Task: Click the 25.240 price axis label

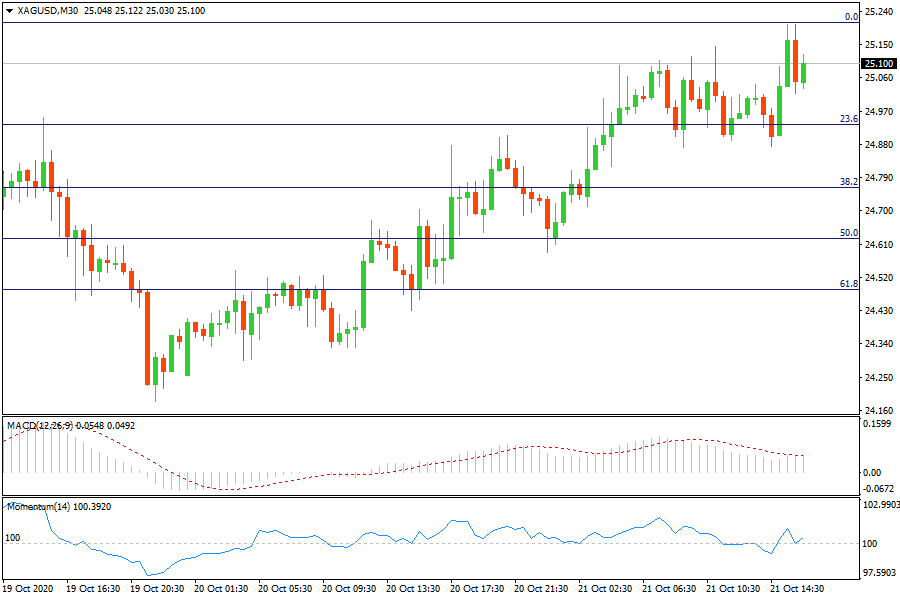Action: pyautogui.click(x=878, y=12)
